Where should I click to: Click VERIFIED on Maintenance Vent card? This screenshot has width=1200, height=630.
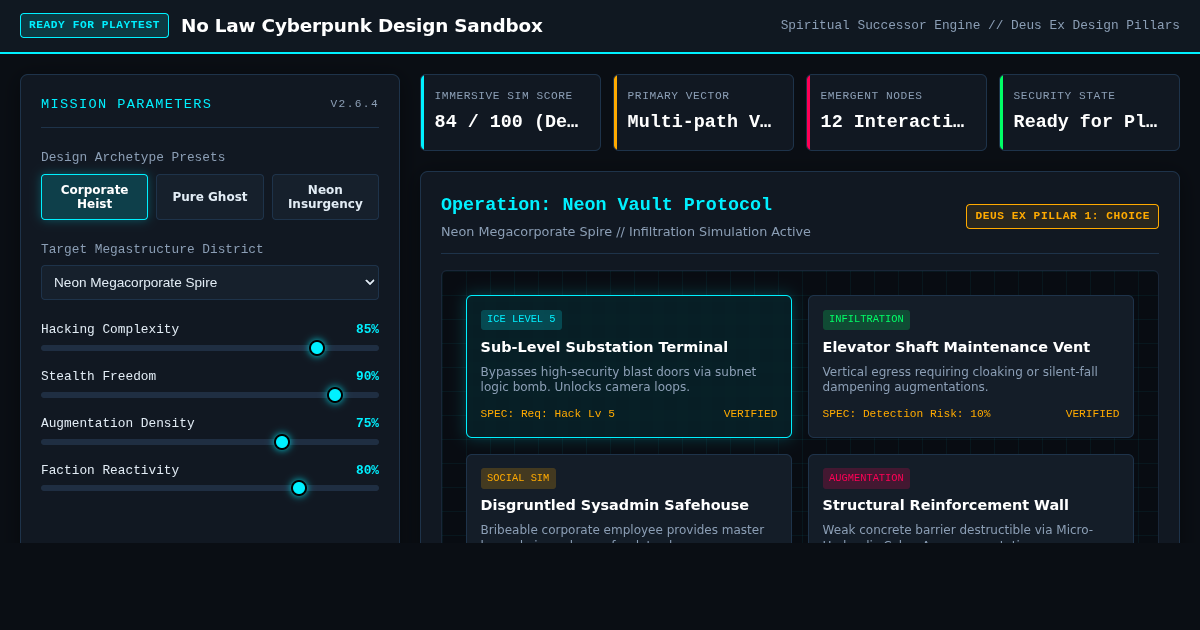(1092, 414)
